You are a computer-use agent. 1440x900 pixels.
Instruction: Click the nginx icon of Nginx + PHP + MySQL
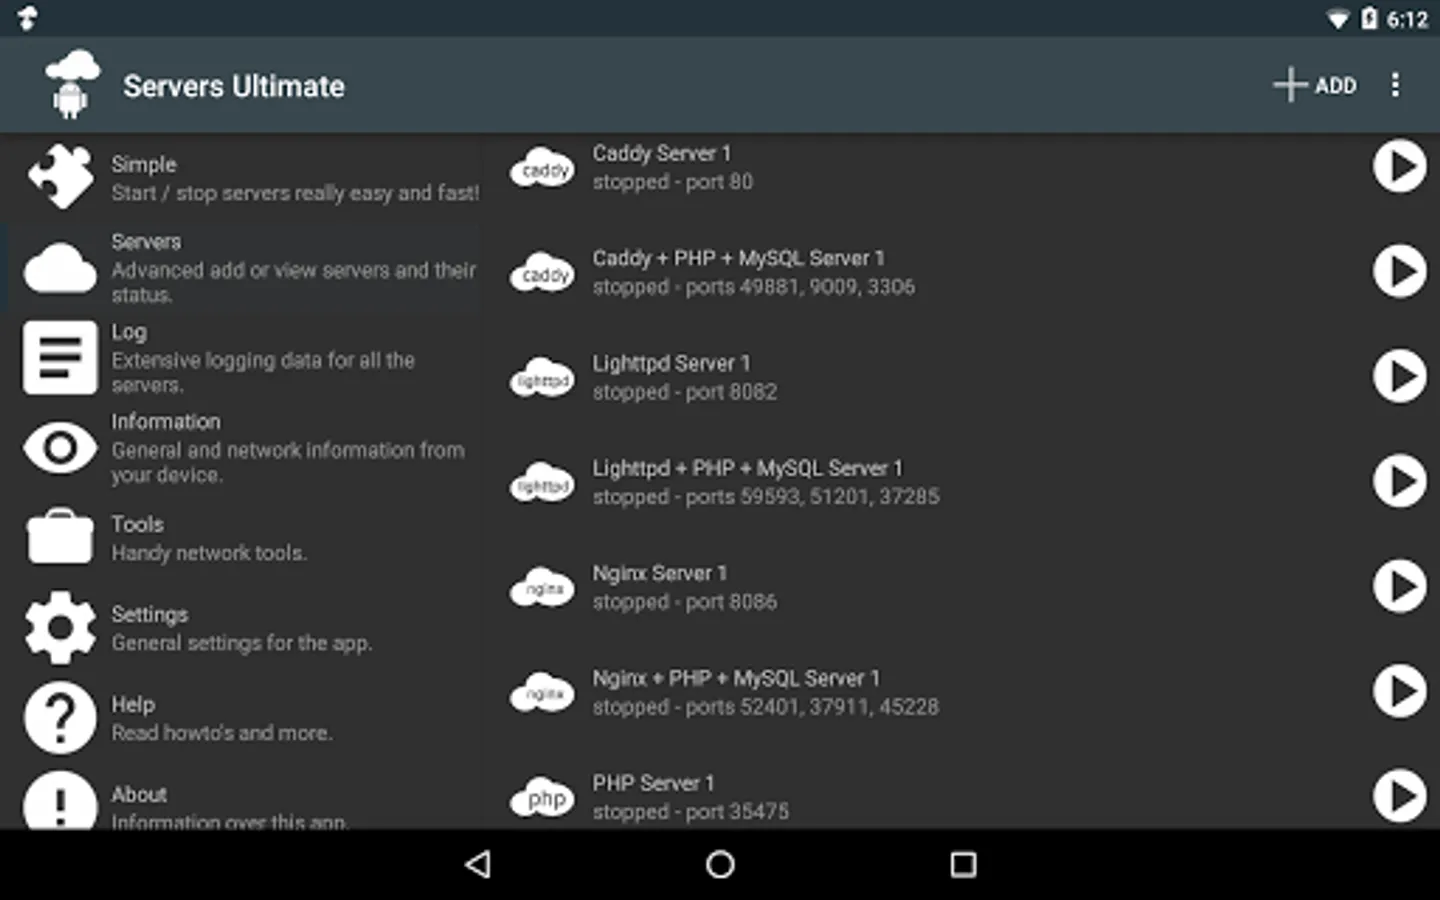pyautogui.click(x=543, y=693)
